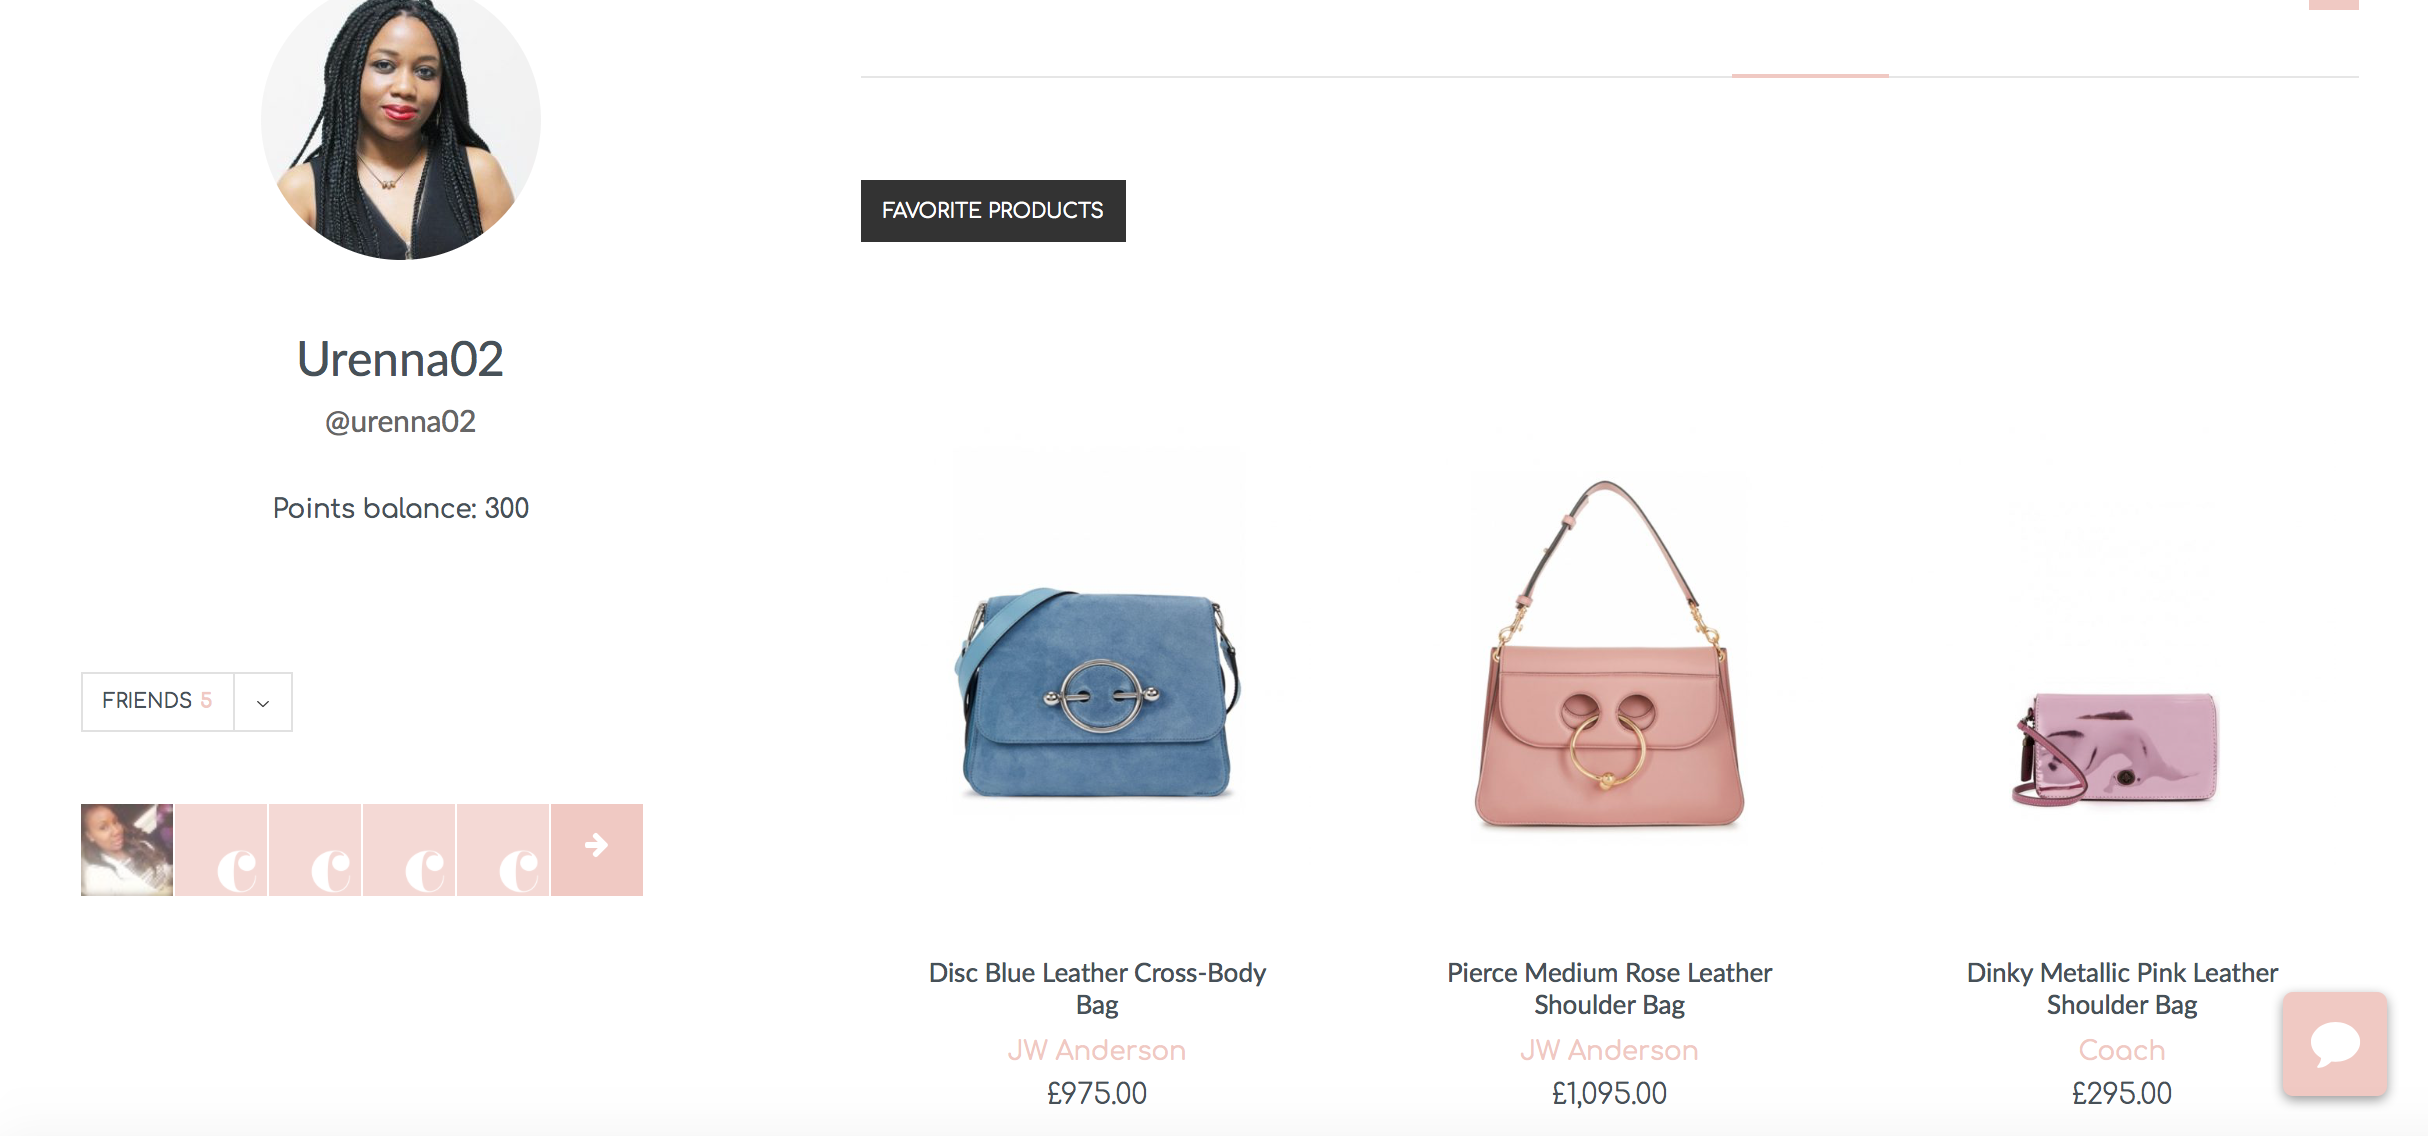Click the Coach brand link
Image resolution: width=2428 pixels, height=1136 pixels.
tap(2122, 1050)
